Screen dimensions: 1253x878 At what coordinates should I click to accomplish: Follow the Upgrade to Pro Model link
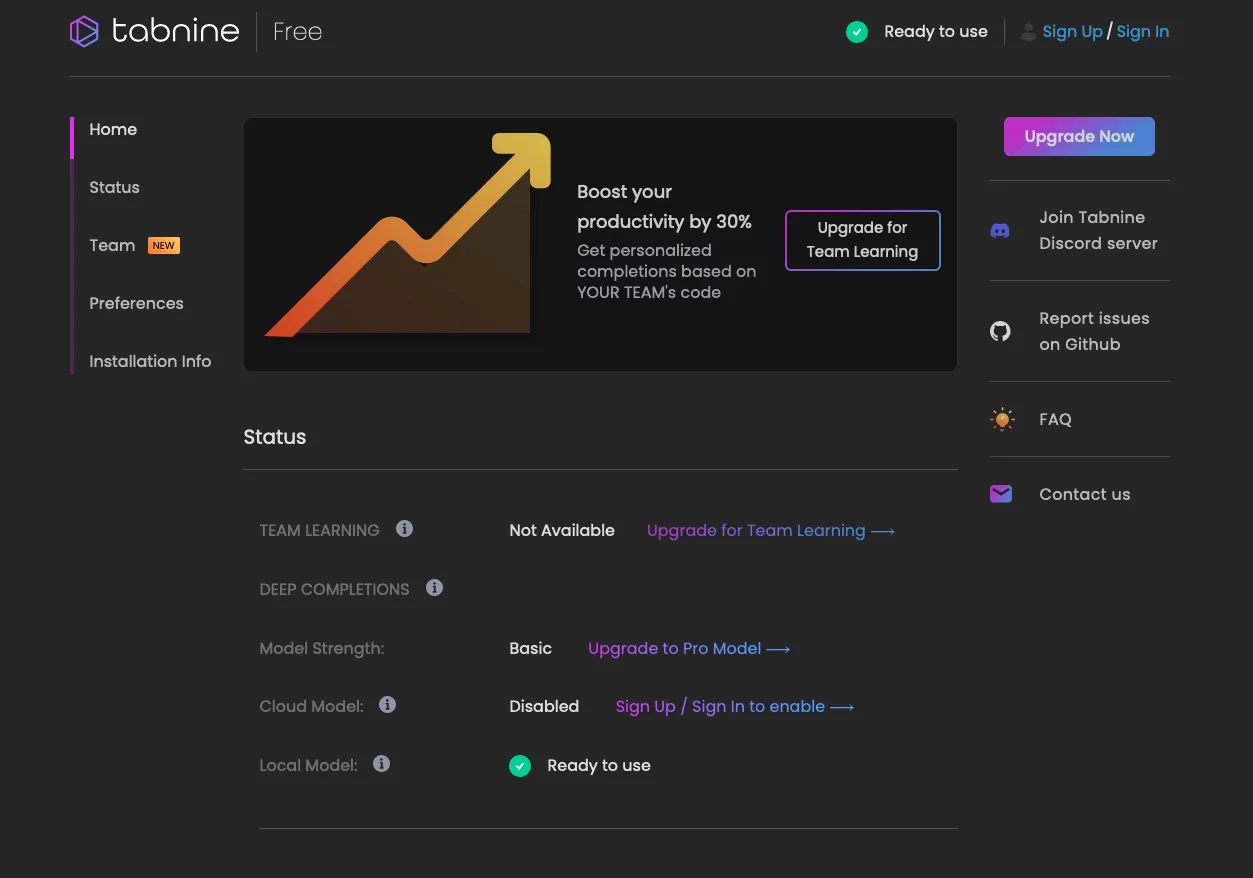(689, 648)
